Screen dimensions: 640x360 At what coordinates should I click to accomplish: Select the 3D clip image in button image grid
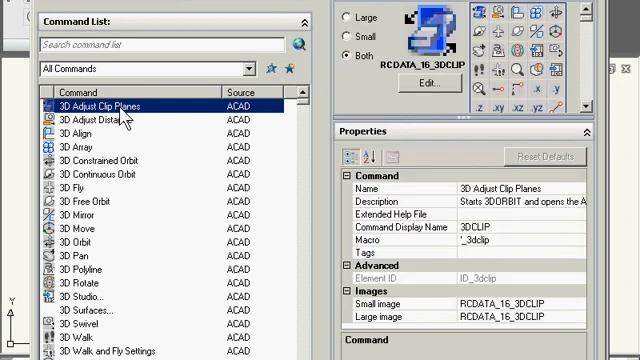point(479,12)
